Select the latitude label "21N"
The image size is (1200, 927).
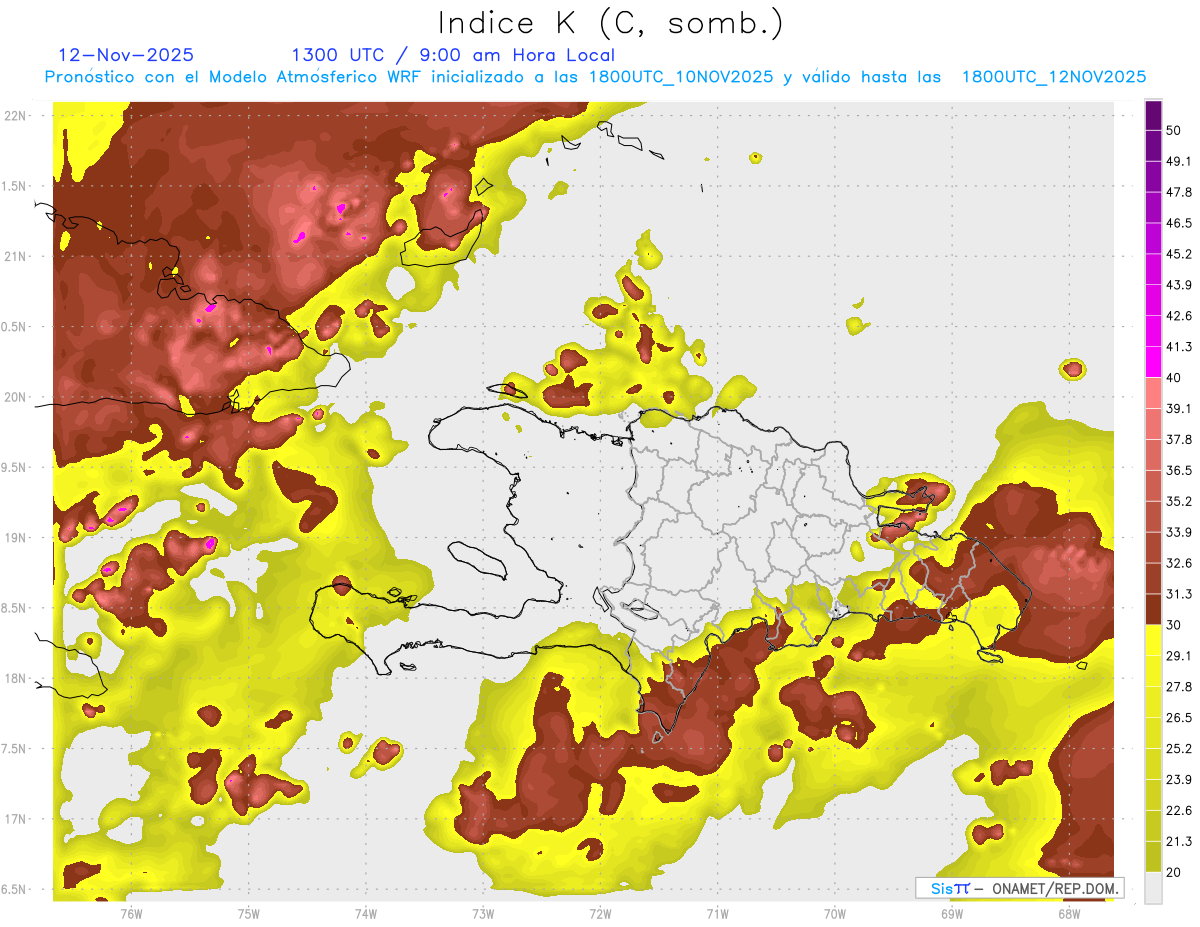17,257
